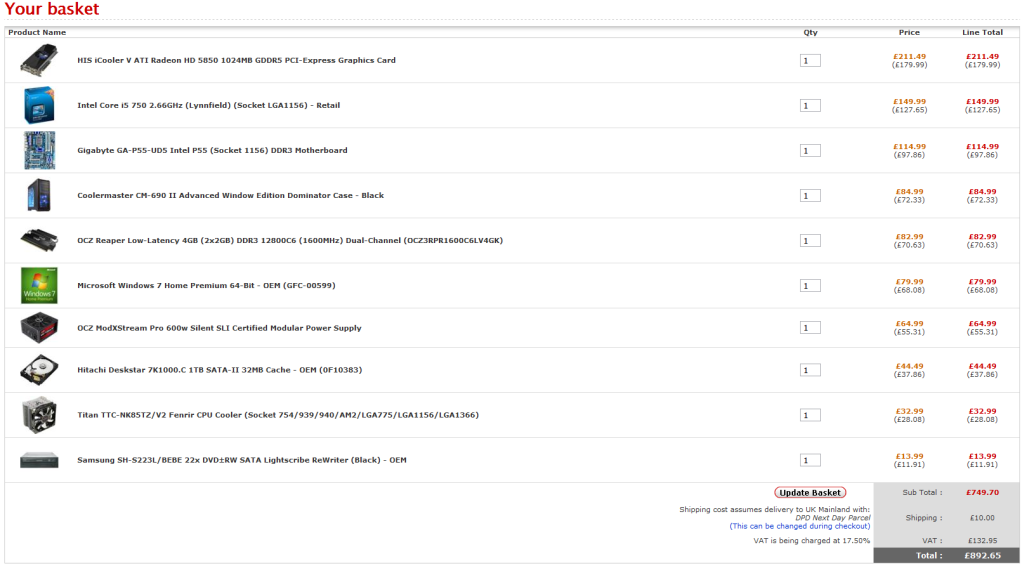Open Samsung SH-S223L DVD ReWriter link
1022x566 pixels.
pos(242,460)
